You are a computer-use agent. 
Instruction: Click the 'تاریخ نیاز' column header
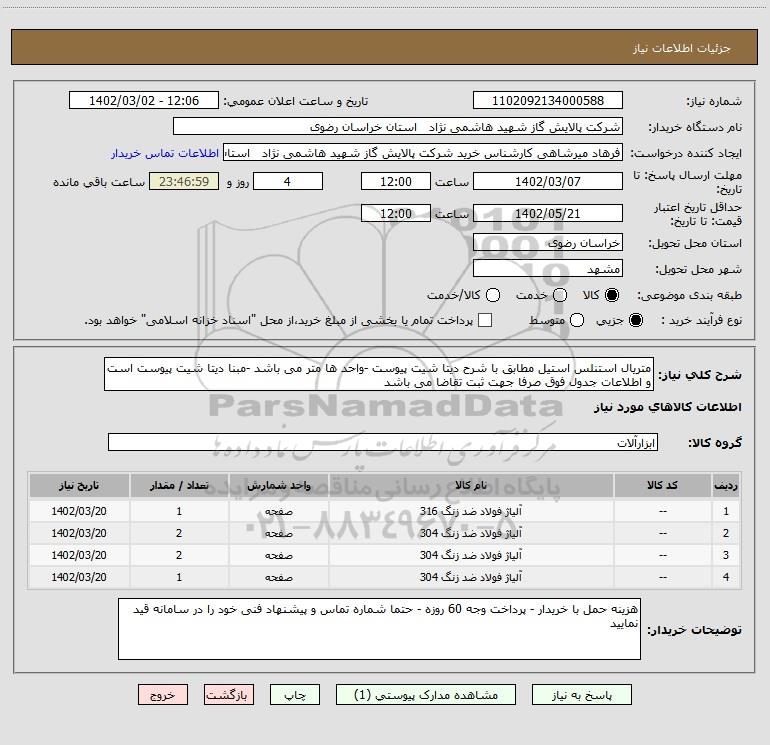(79, 485)
